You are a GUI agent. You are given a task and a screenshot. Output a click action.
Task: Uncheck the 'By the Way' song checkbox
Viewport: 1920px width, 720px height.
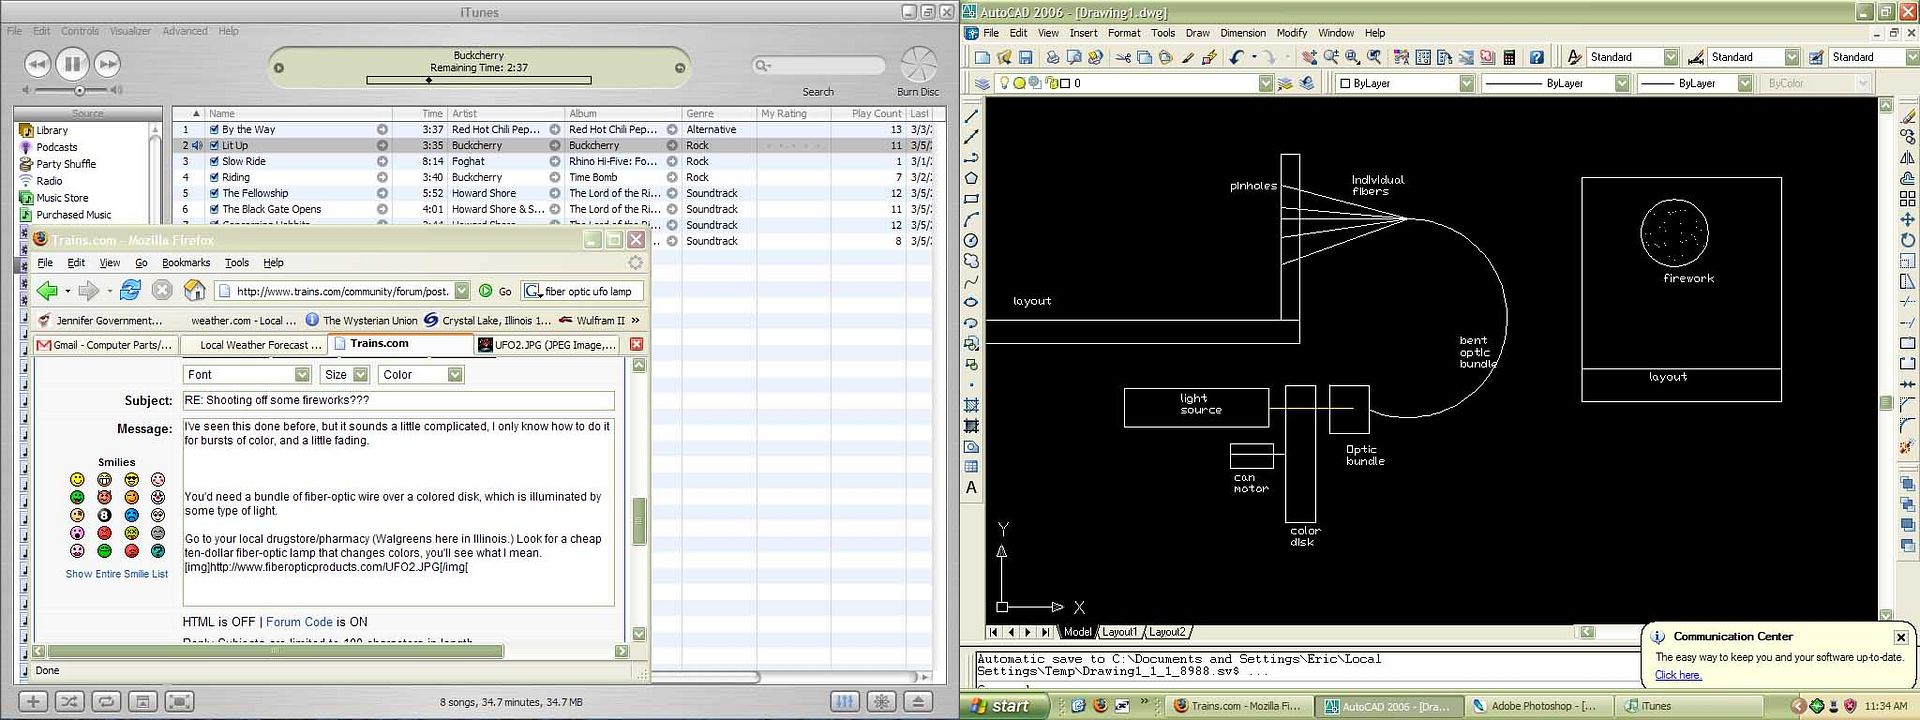click(x=214, y=130)
